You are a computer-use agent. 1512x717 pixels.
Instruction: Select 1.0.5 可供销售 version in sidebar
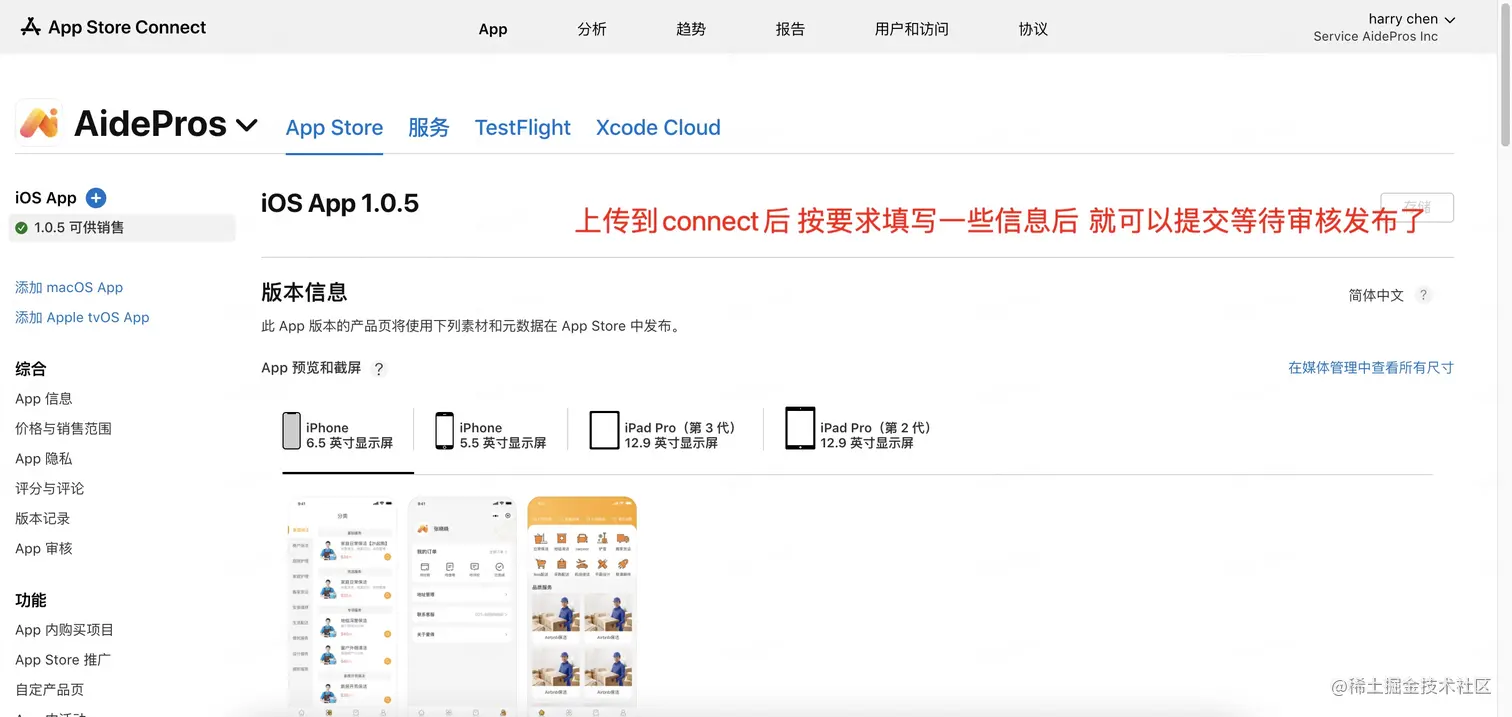122,228
